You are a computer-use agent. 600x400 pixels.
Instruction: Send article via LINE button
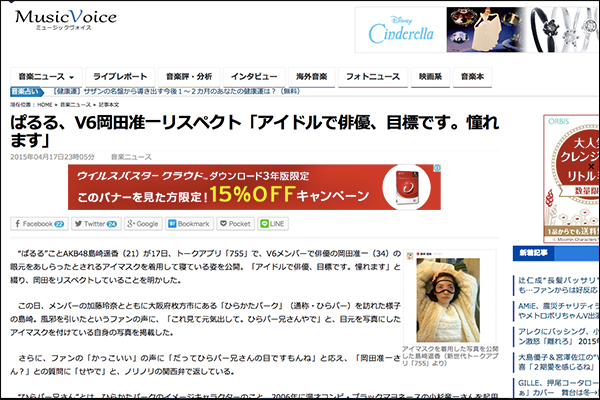pos(274,224)
